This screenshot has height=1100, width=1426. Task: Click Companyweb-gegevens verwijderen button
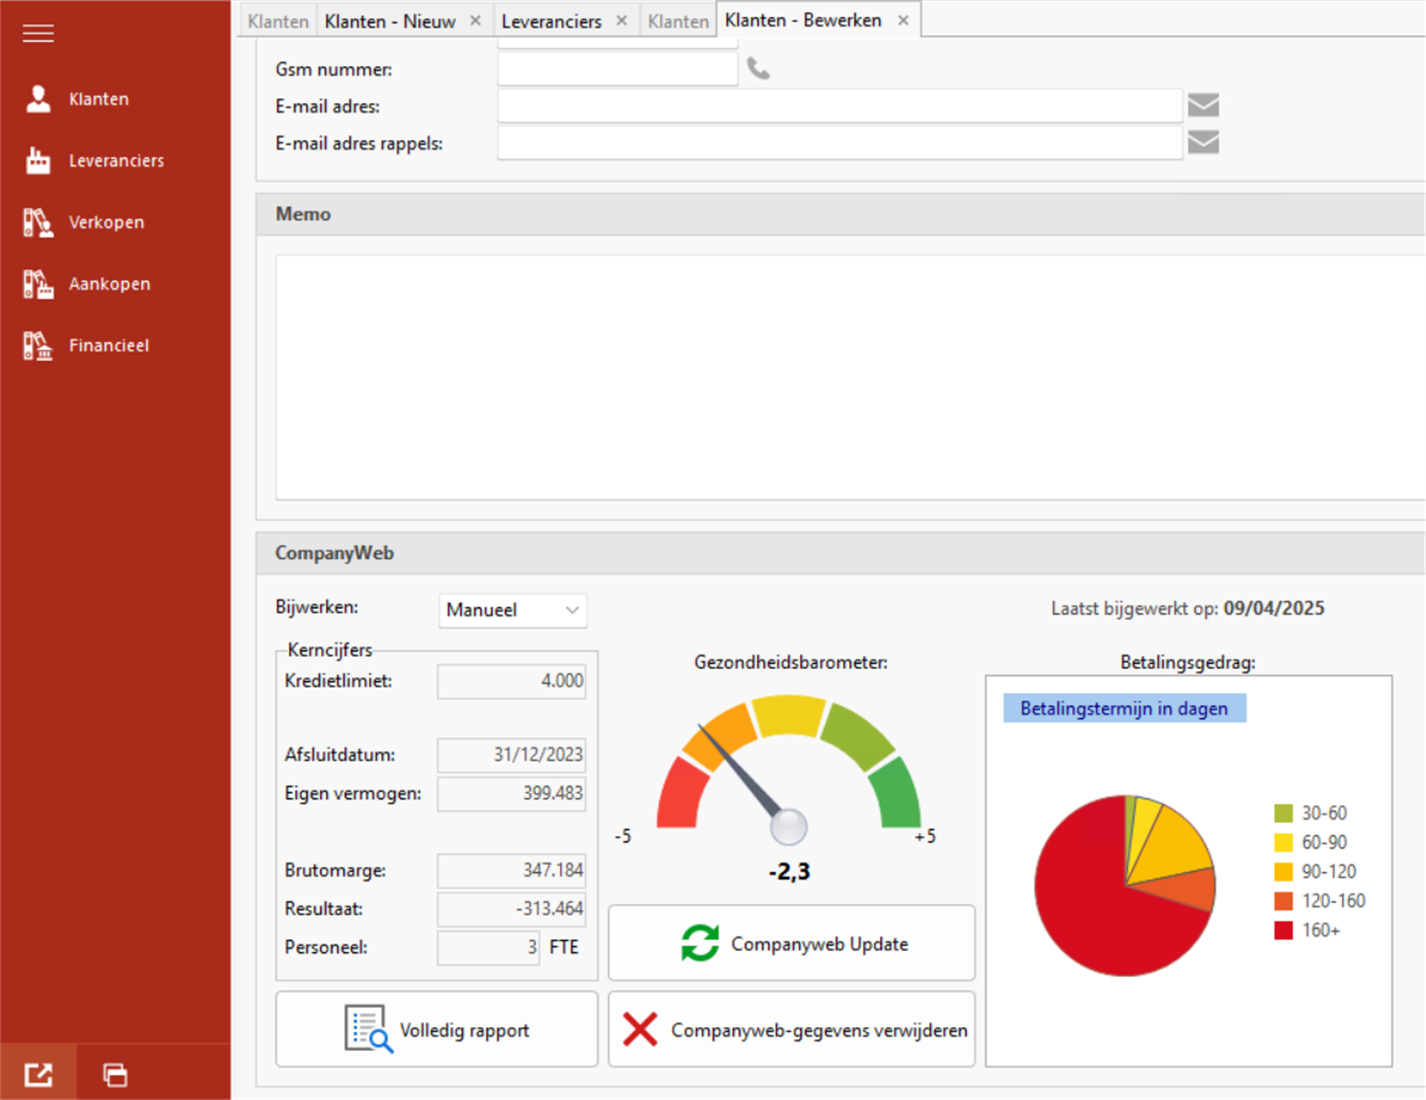[791, 1030]
